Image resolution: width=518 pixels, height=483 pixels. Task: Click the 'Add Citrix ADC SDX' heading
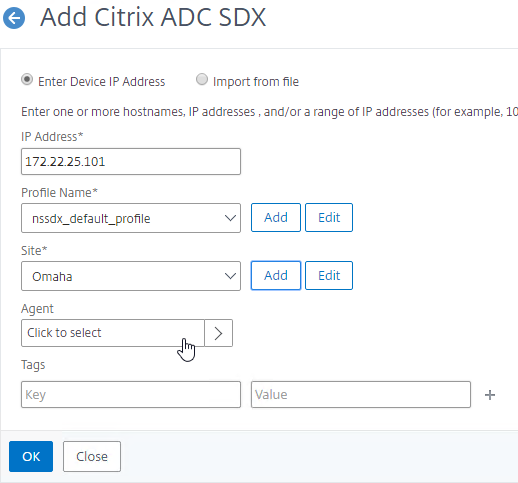click(153, 17)
